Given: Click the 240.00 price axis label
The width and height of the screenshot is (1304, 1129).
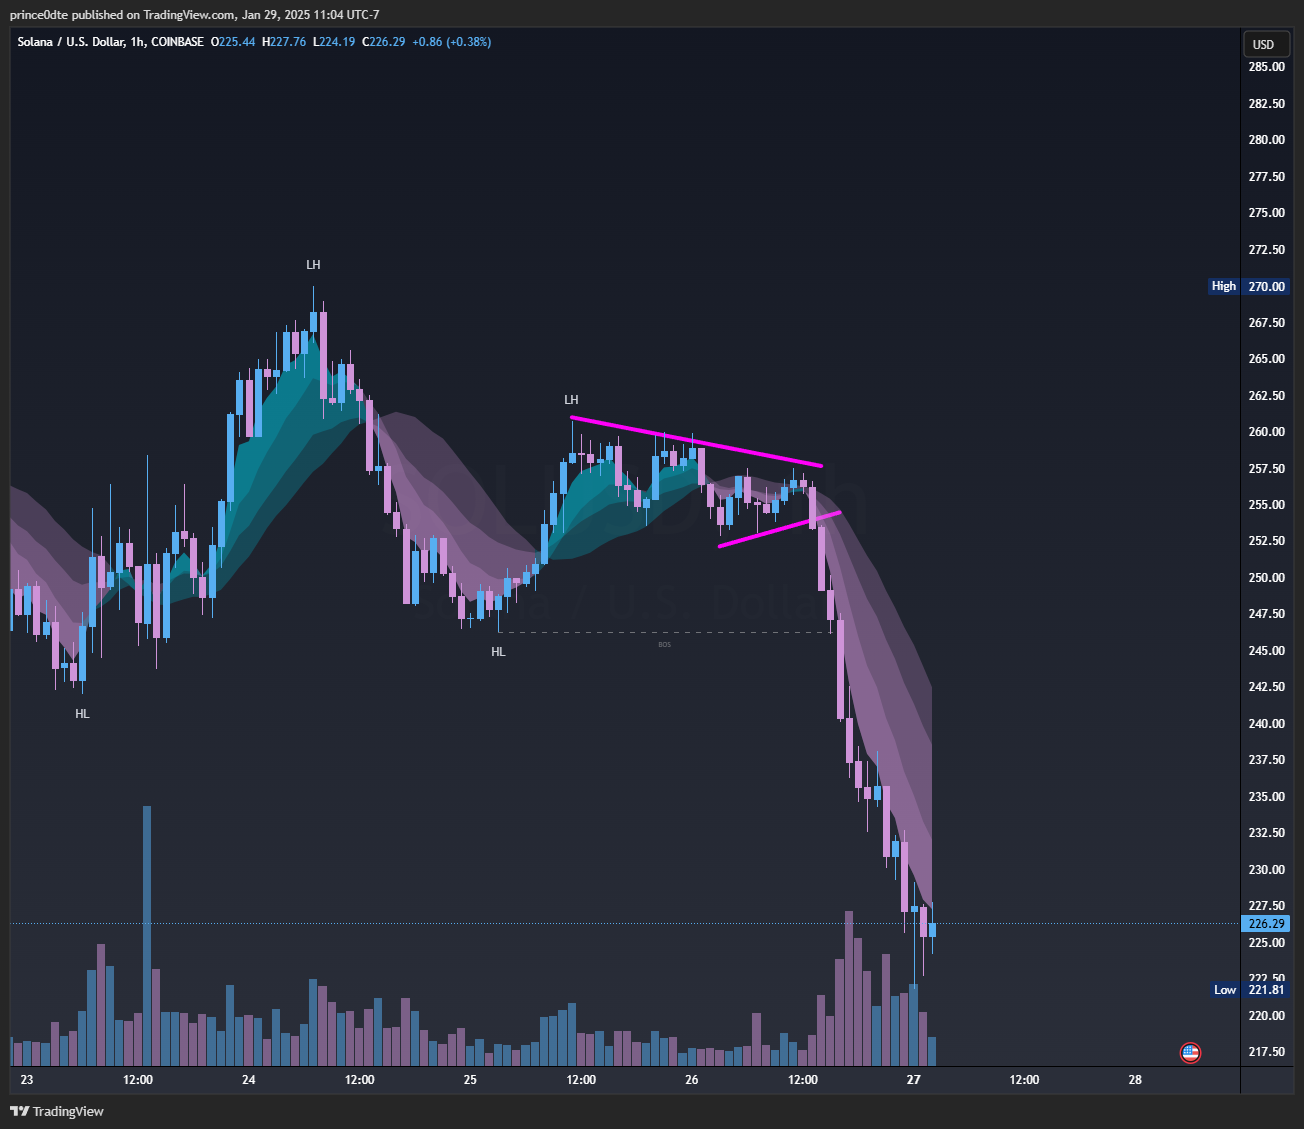Looking at the screenshot, I should point(1266,724).
